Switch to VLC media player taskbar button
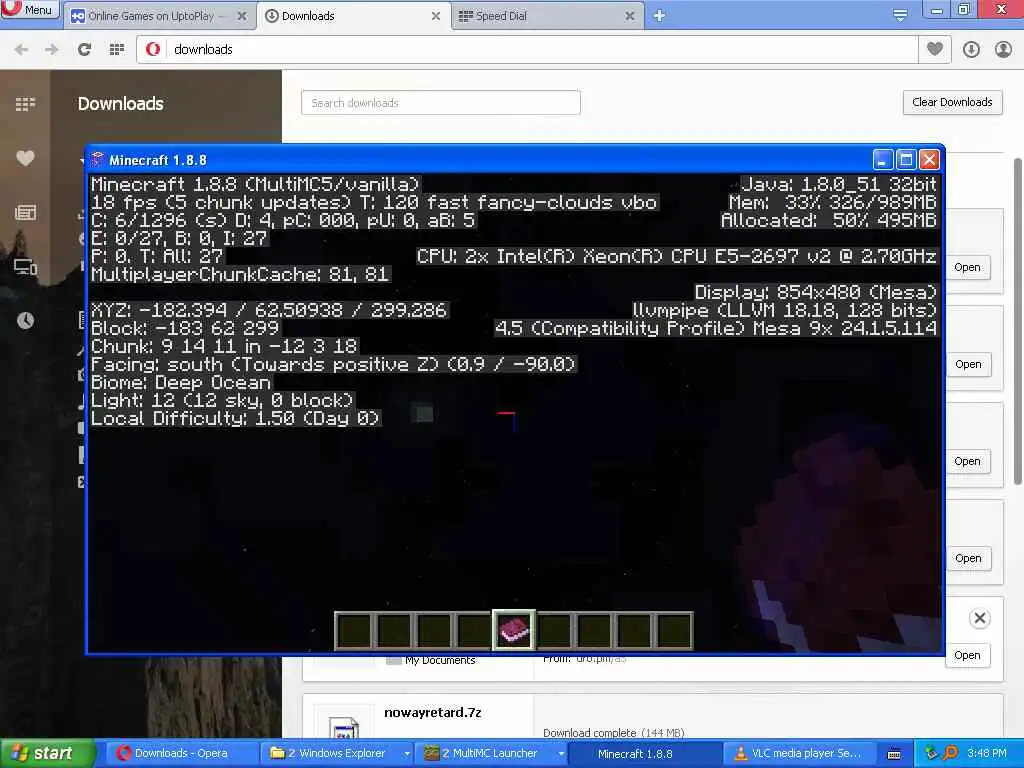This screenshot has height=768, width=1024. (x=798, y=753)
